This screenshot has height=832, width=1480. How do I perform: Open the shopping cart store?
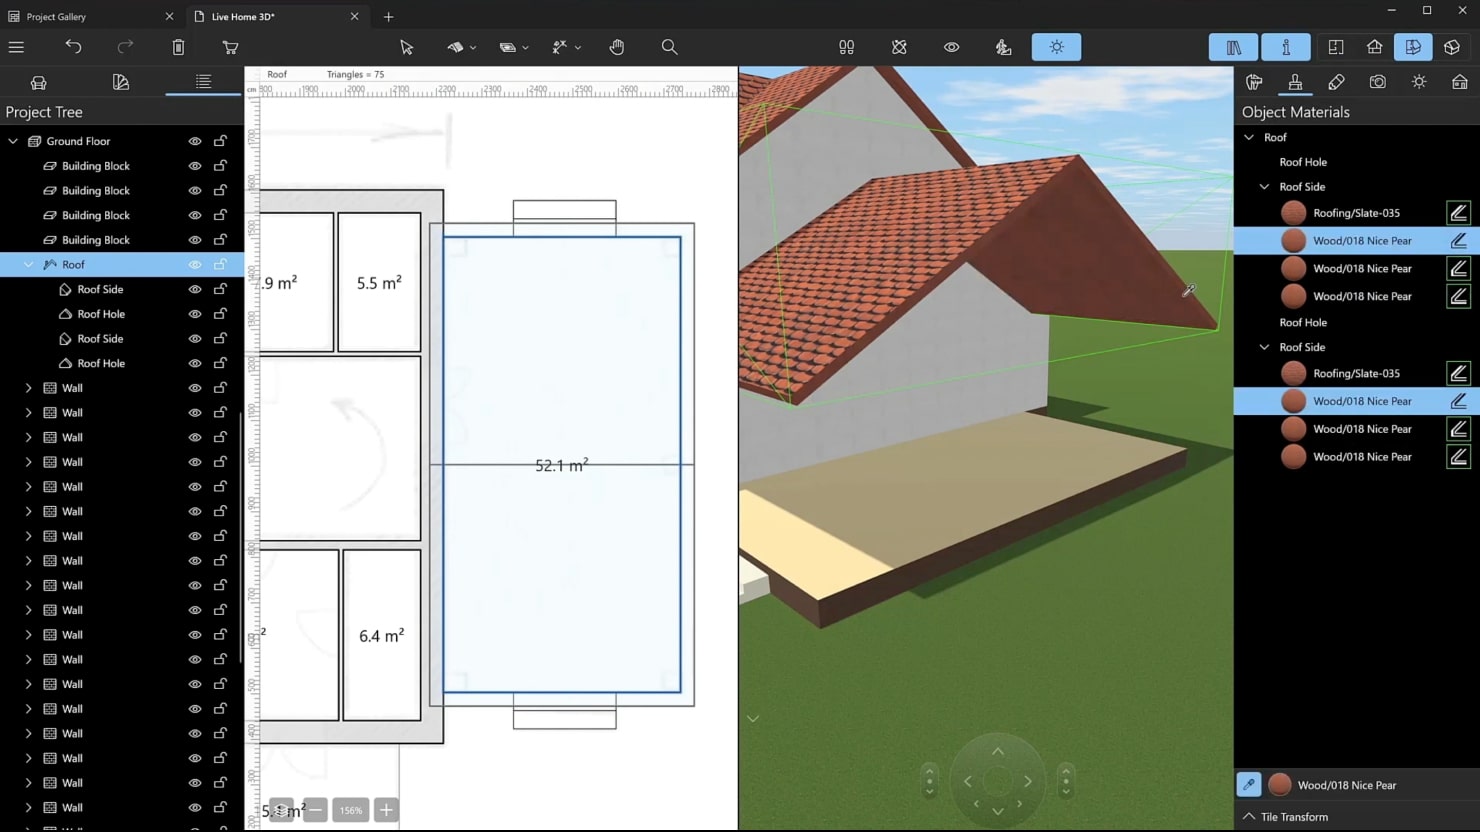[x=230, y=47]
